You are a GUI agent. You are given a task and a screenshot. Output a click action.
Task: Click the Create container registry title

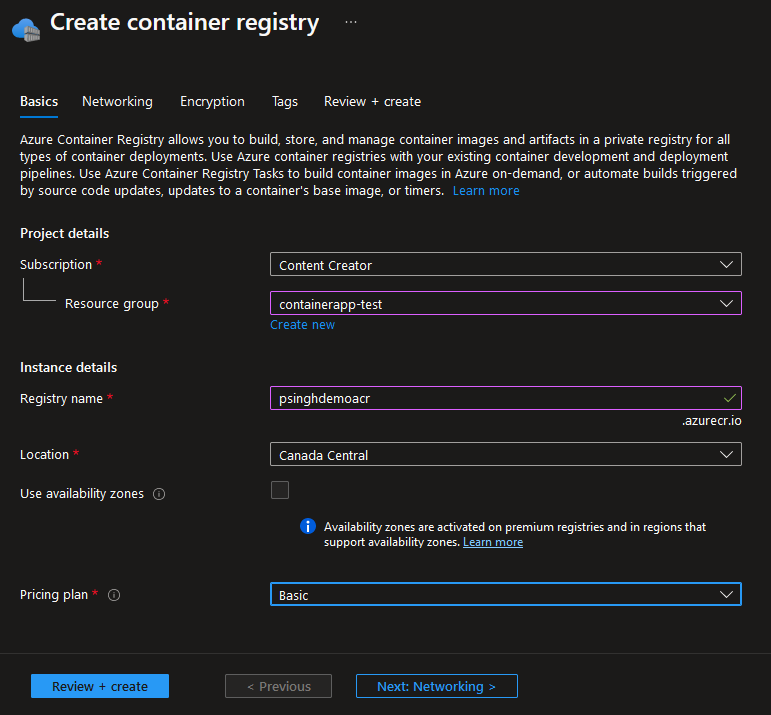click(184, 23)
